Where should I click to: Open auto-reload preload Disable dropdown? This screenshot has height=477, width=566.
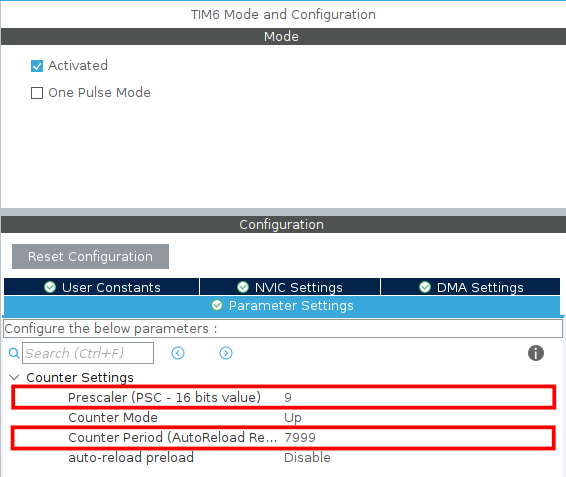tap(419, 458)
